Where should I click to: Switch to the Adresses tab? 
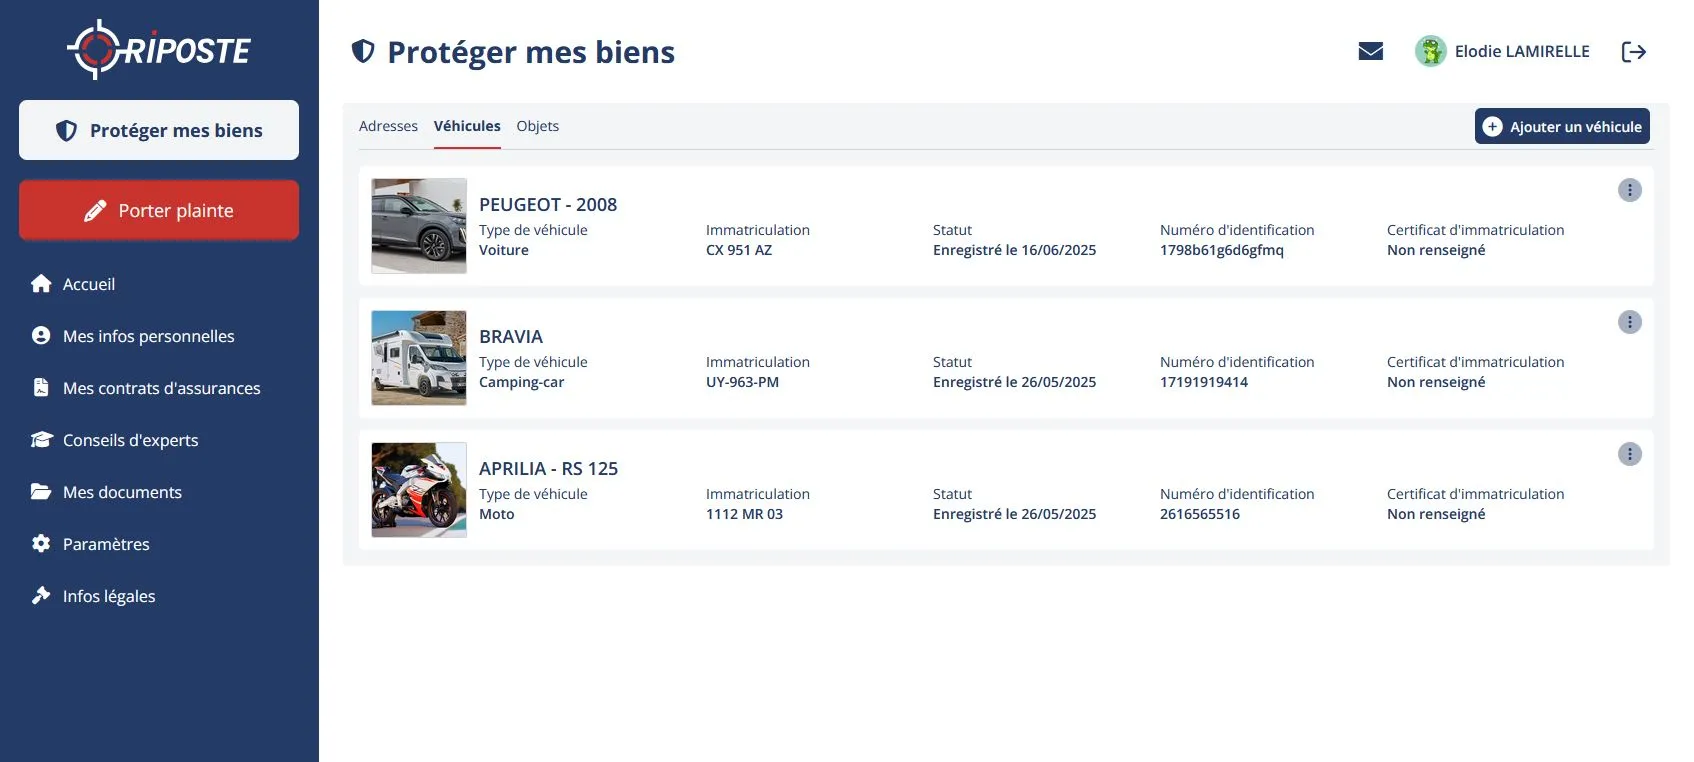388,126
